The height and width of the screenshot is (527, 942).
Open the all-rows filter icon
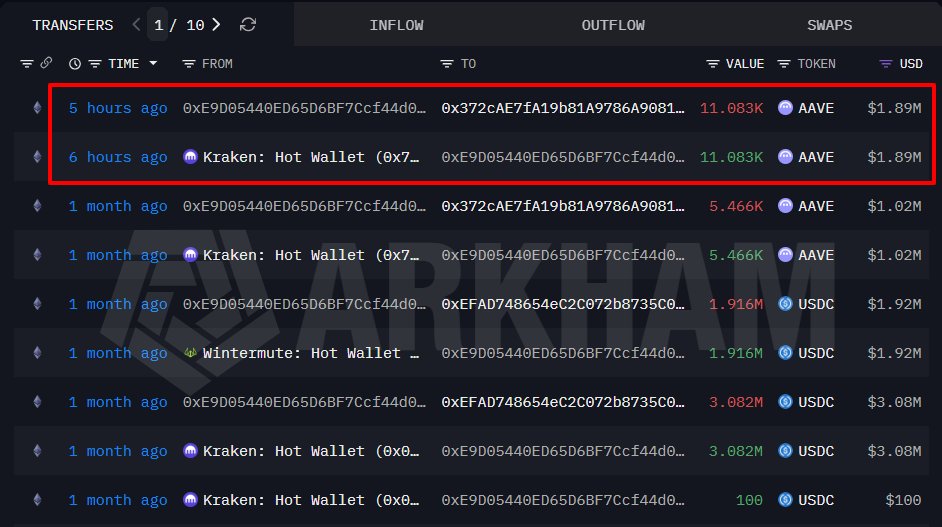pyautogui.click(x=26, y=64)
